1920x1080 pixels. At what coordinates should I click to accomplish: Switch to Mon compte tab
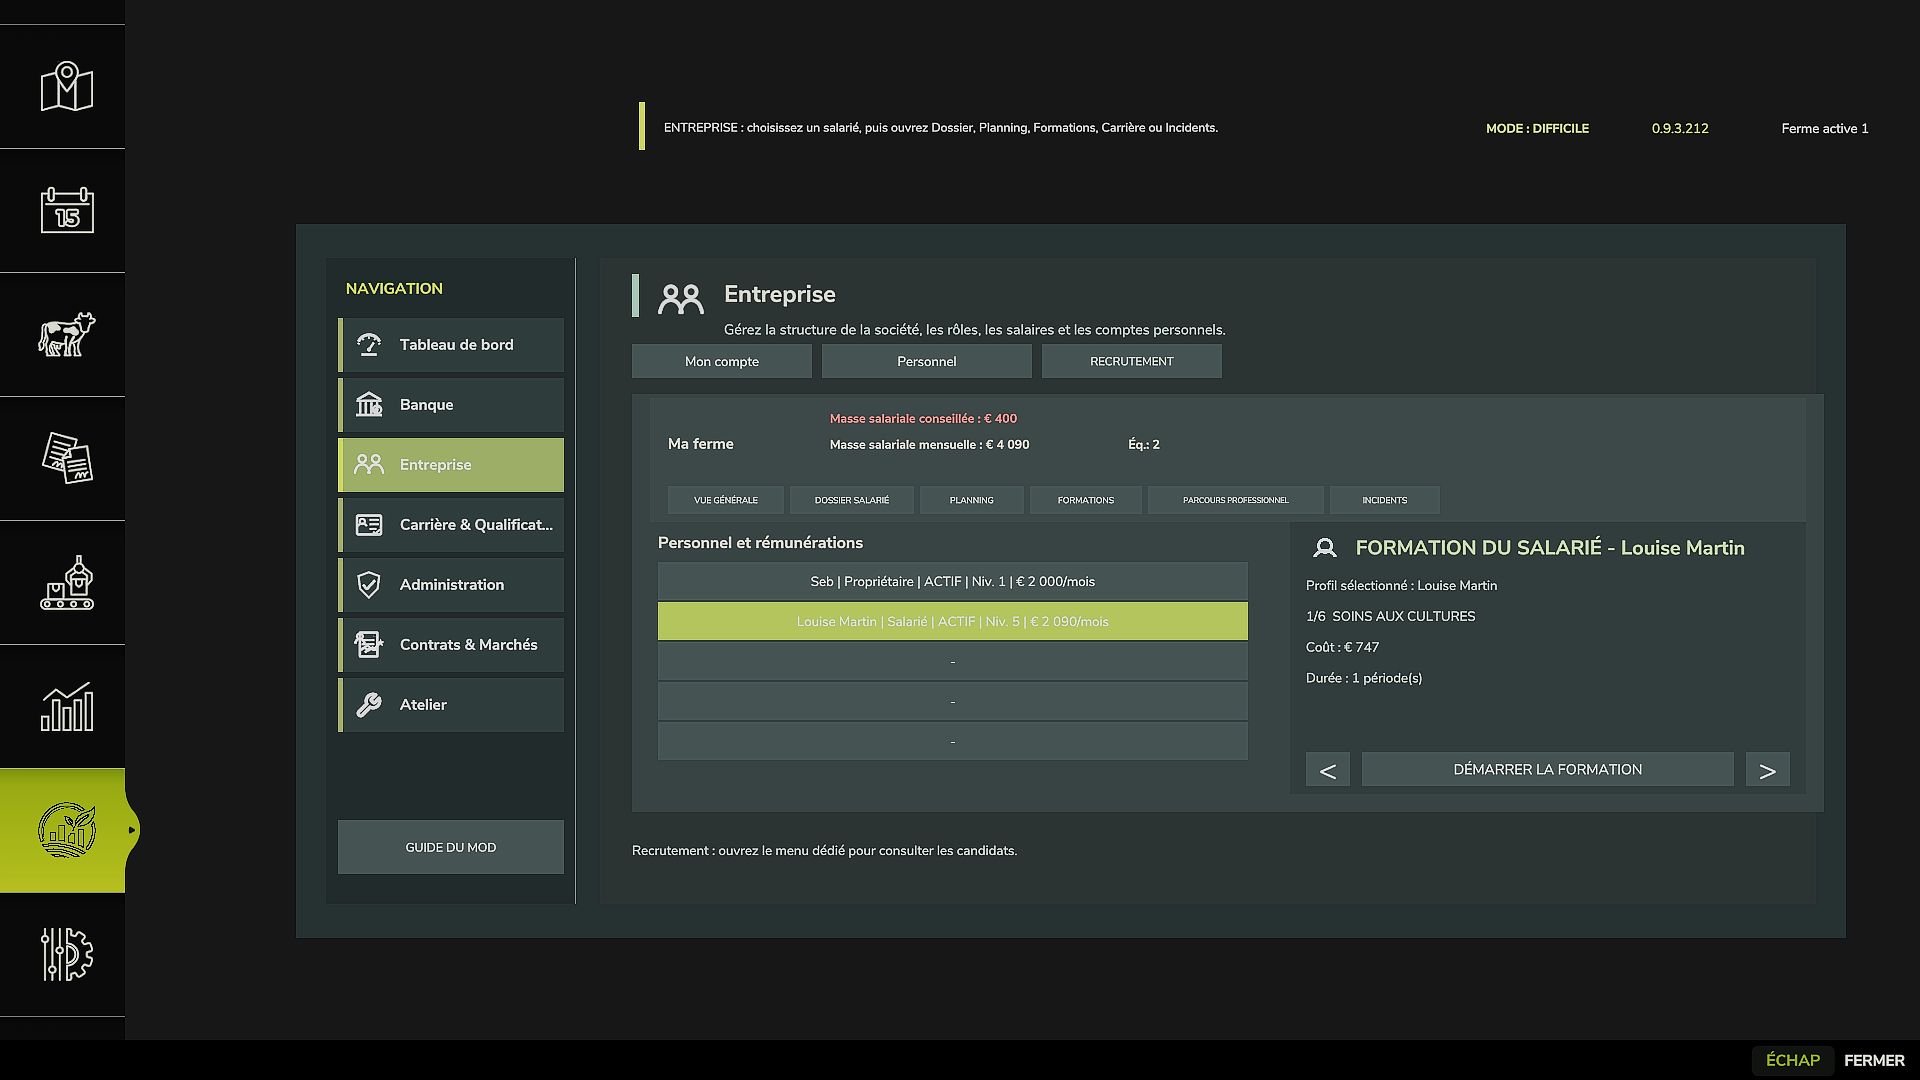click(x=722, y=361)
